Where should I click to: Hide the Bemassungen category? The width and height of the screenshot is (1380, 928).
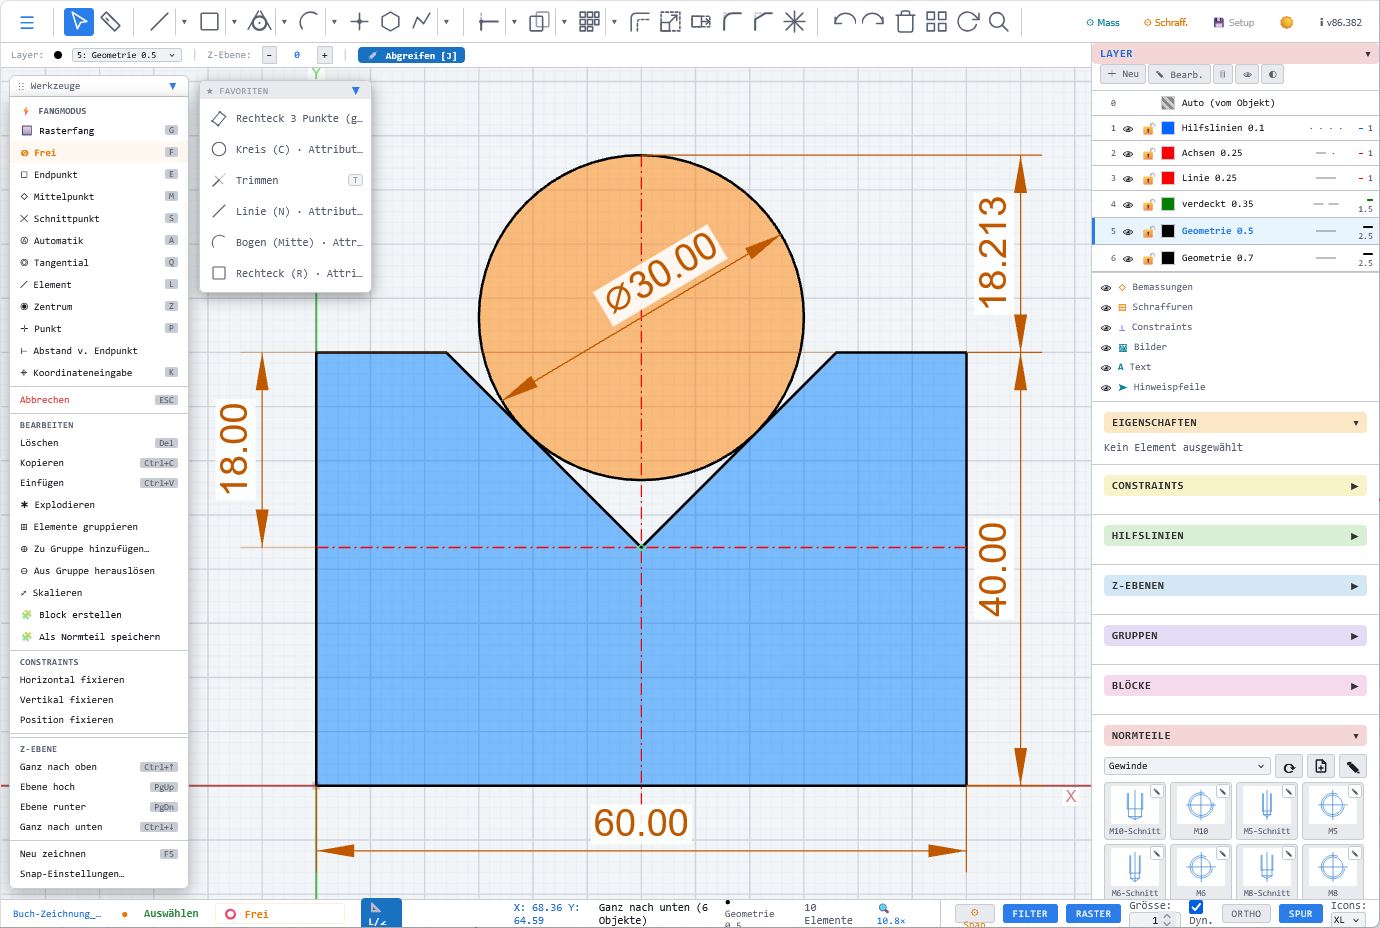(x=1106, y=288)
